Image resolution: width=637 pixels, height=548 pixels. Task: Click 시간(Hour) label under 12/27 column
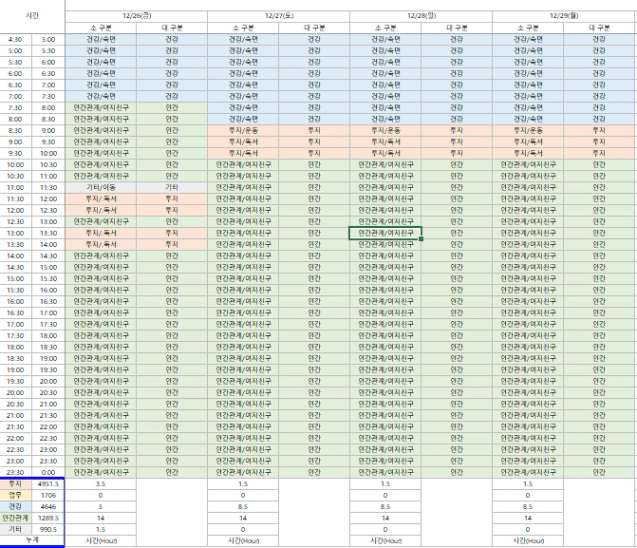243,540
